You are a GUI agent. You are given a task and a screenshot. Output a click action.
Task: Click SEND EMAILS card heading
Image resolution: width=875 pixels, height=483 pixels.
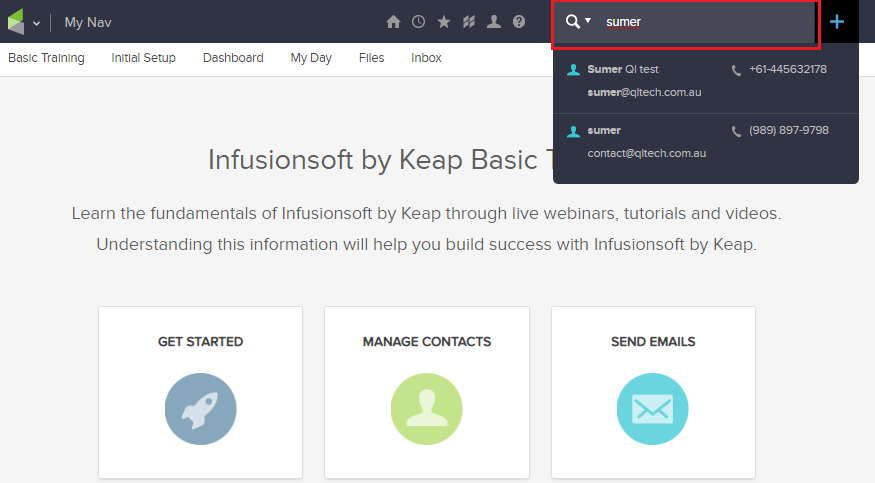(x=653, y=342)
